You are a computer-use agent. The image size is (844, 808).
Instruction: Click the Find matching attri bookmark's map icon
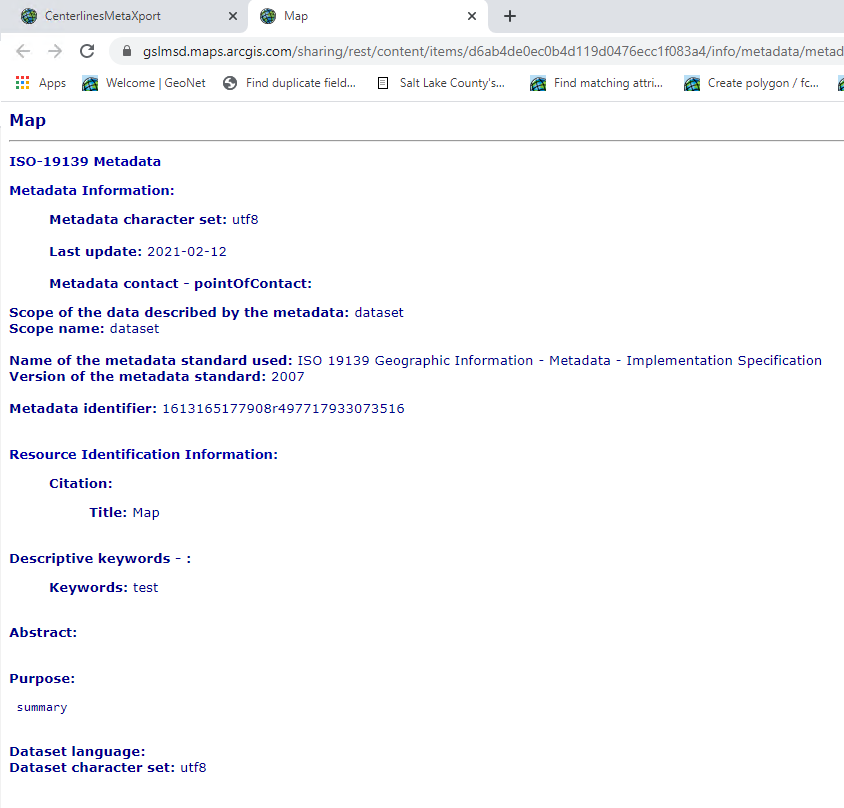click(537, 83)
